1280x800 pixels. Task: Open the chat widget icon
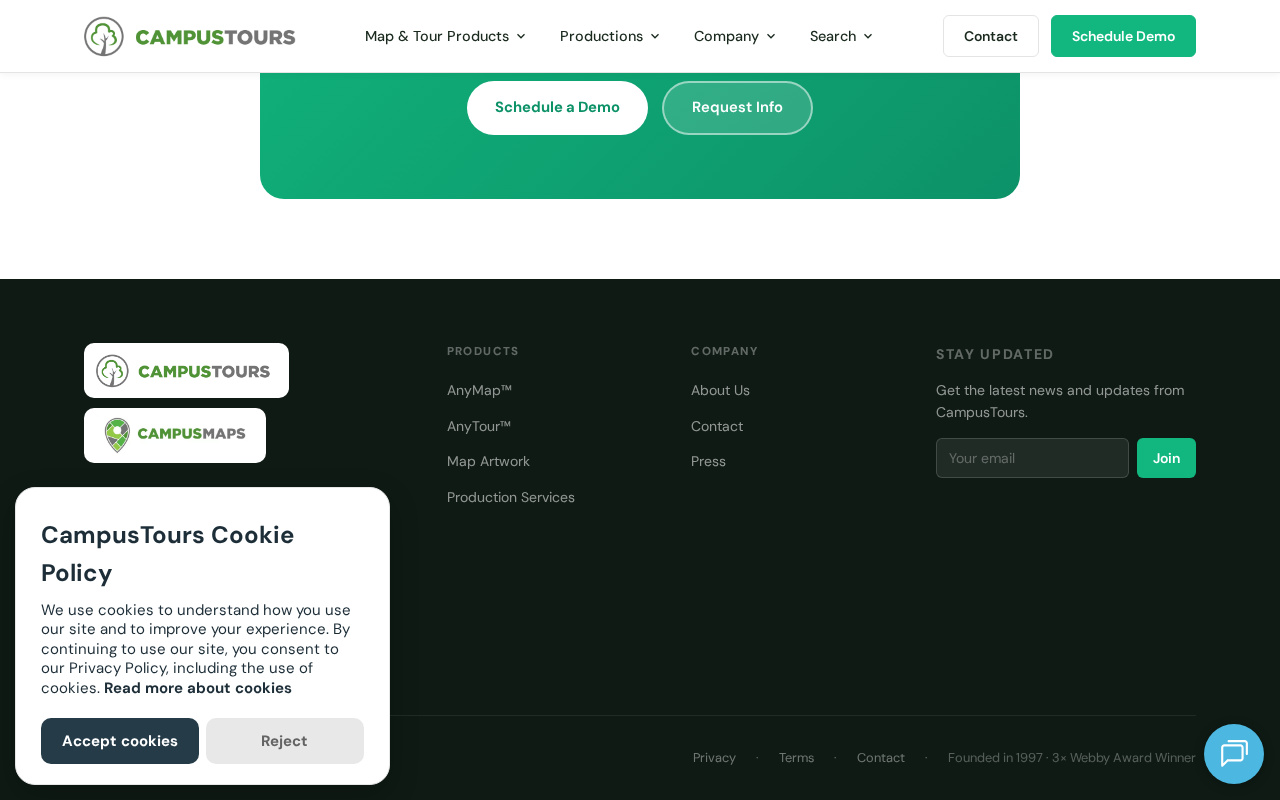(1234, 754)
